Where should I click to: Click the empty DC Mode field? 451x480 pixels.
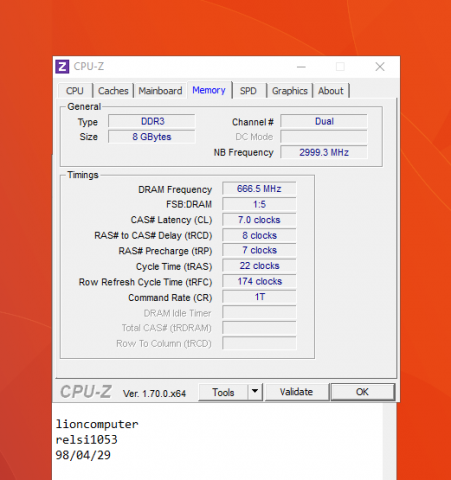[x=324, y=137]
